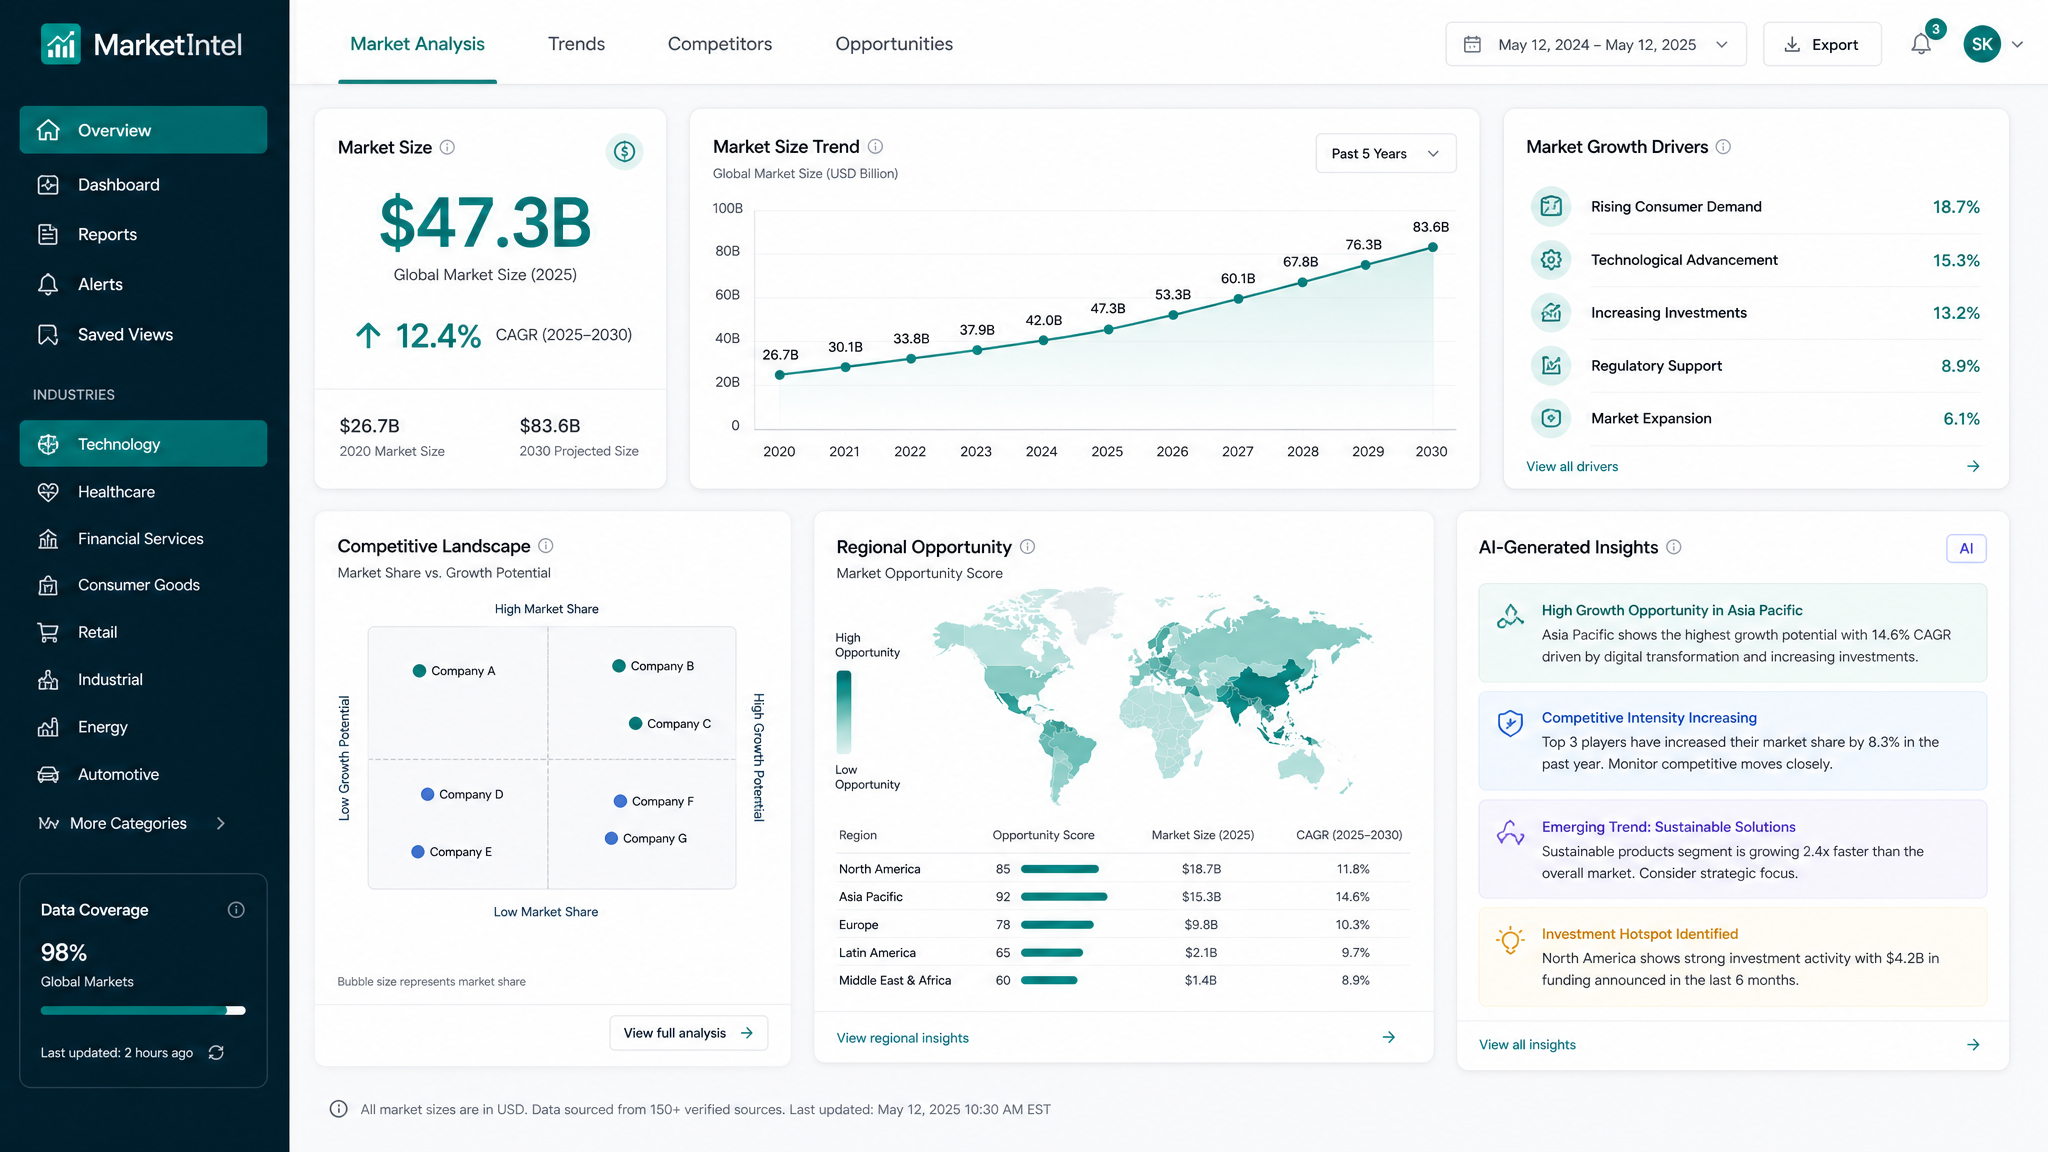Click the CAGR upward arrow icon
This screenshot has height=1152, width=2048.
(x=368, y=335)
